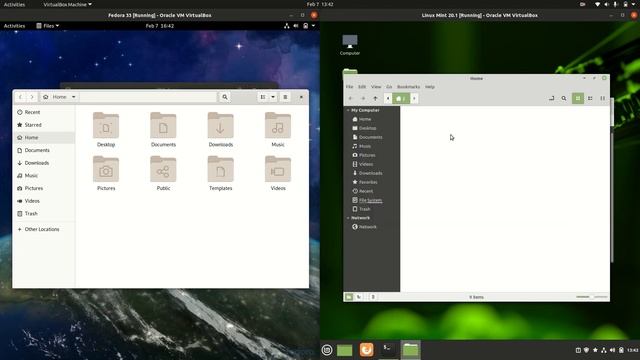Open Edit menu in Mint Nemo
Viewport: 640px width, 360px height.
coord(362,87)
